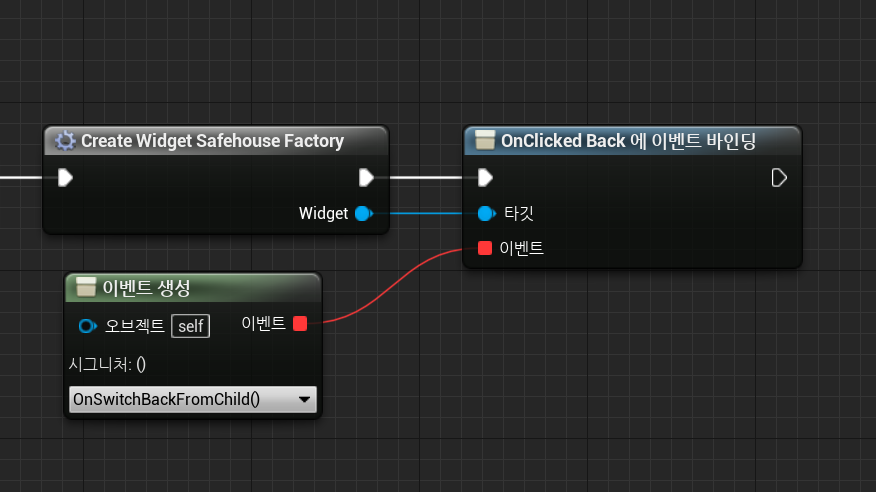Image resolution: width=876 pixels, height=492 pixels.
Task: Click the 이벤트 생성 node header icon
Action: (85, 287)
